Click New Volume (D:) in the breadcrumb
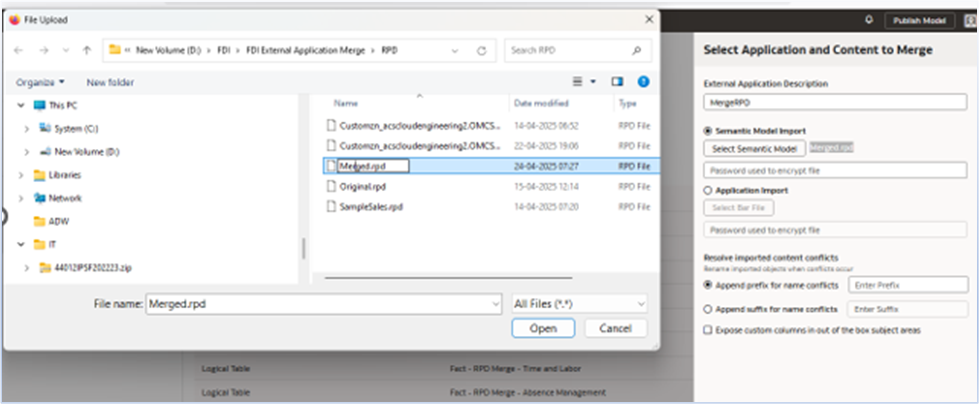 click(x=169, y=51)
